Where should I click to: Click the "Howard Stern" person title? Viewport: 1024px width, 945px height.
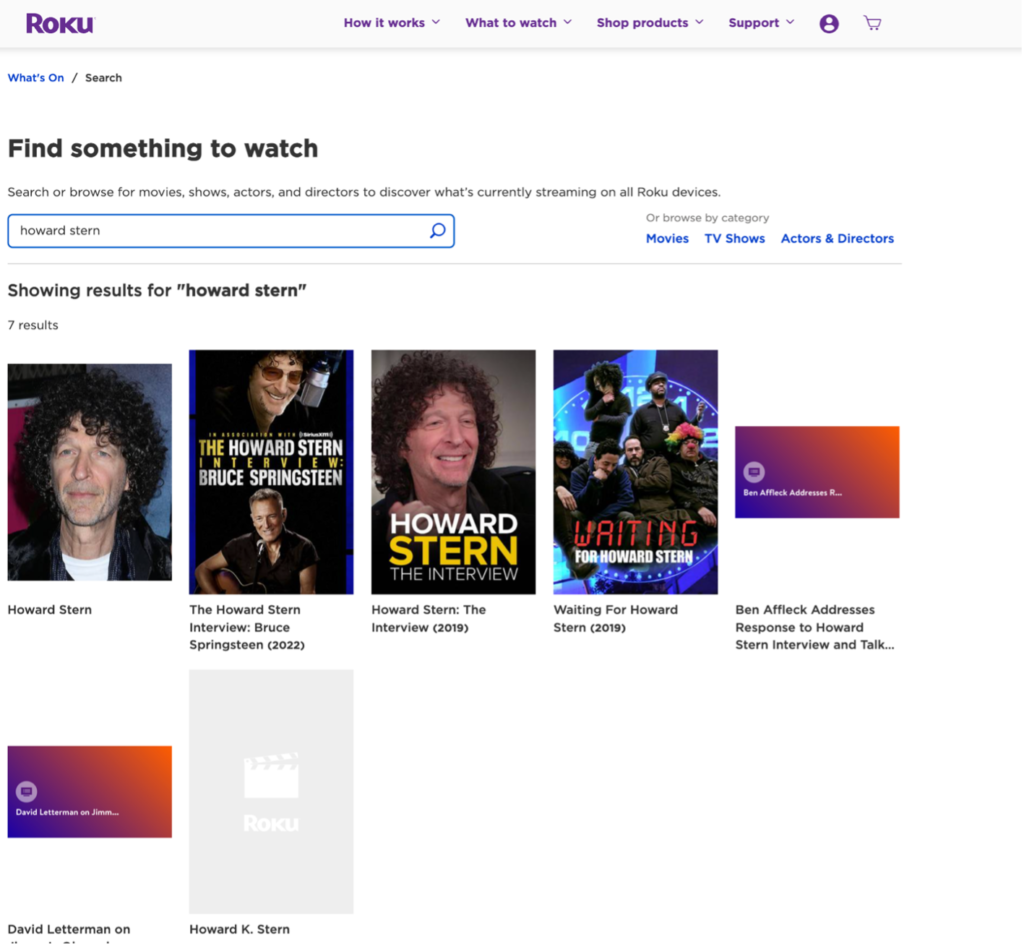click(x=50, y=610)
